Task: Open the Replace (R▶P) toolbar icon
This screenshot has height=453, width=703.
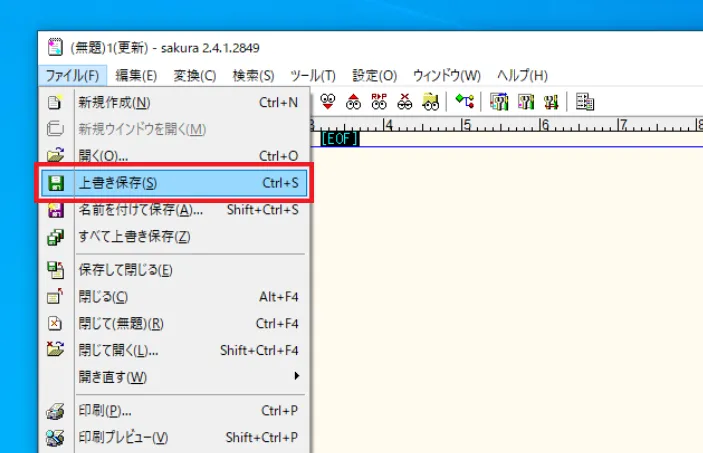Action: pyautogui.click(x=379, y=102)
